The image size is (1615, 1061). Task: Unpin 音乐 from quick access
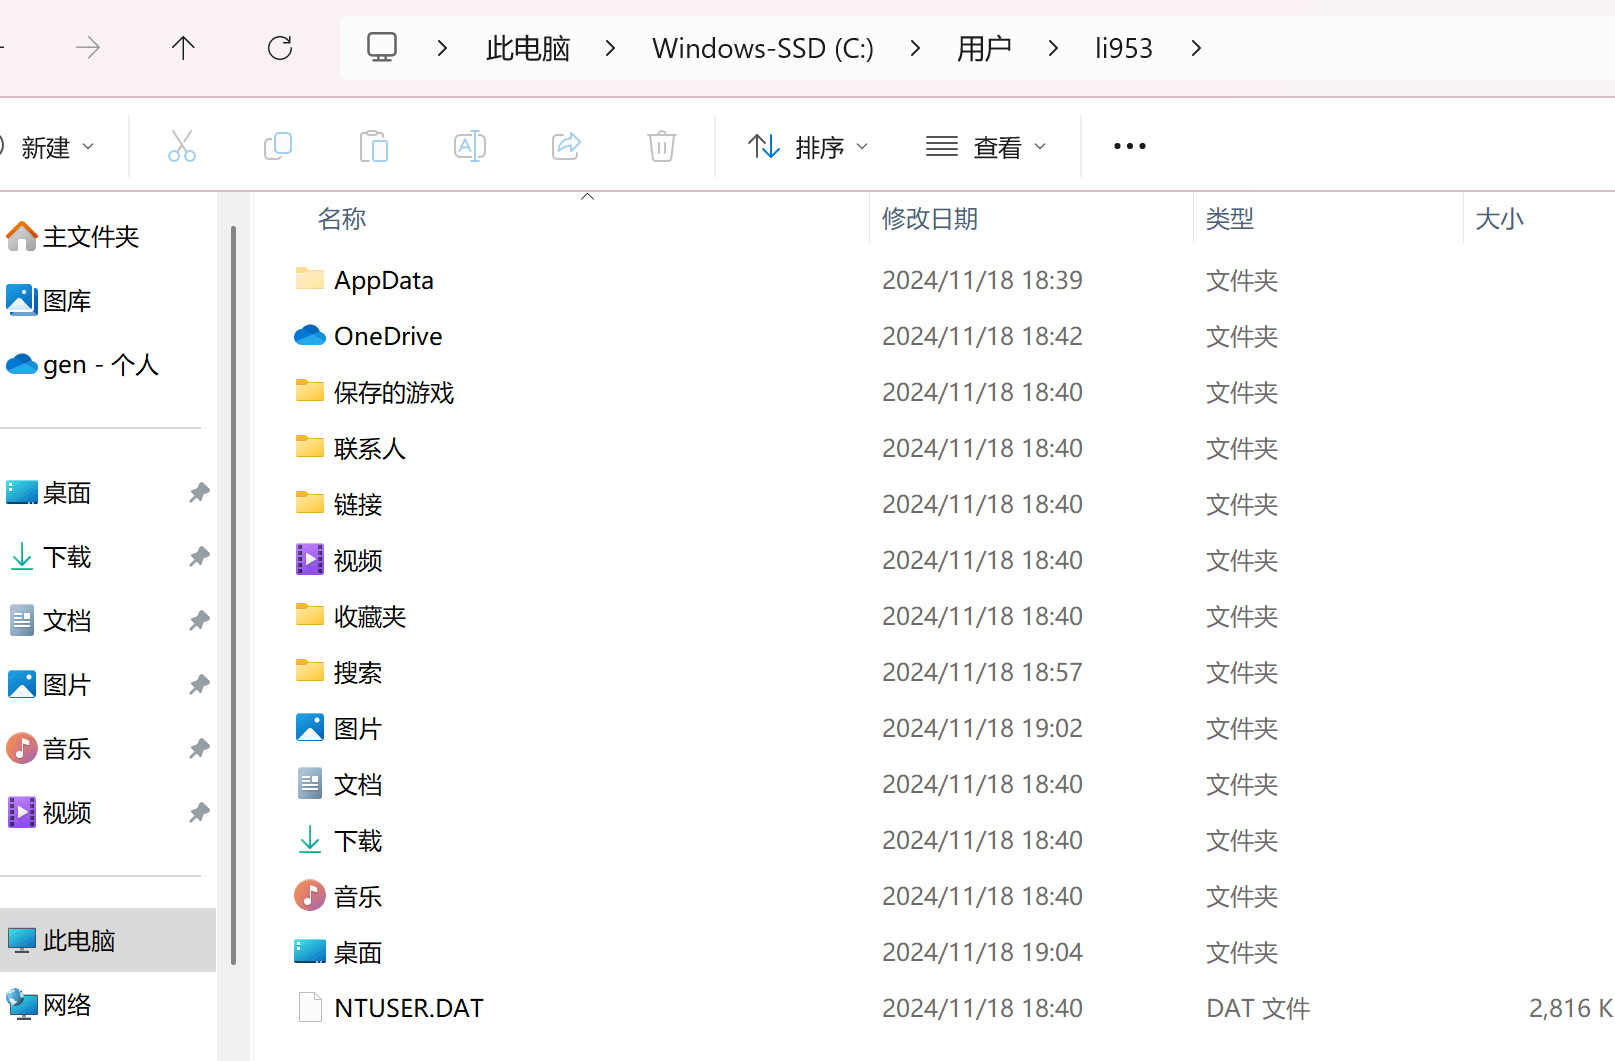click(197, 748)
